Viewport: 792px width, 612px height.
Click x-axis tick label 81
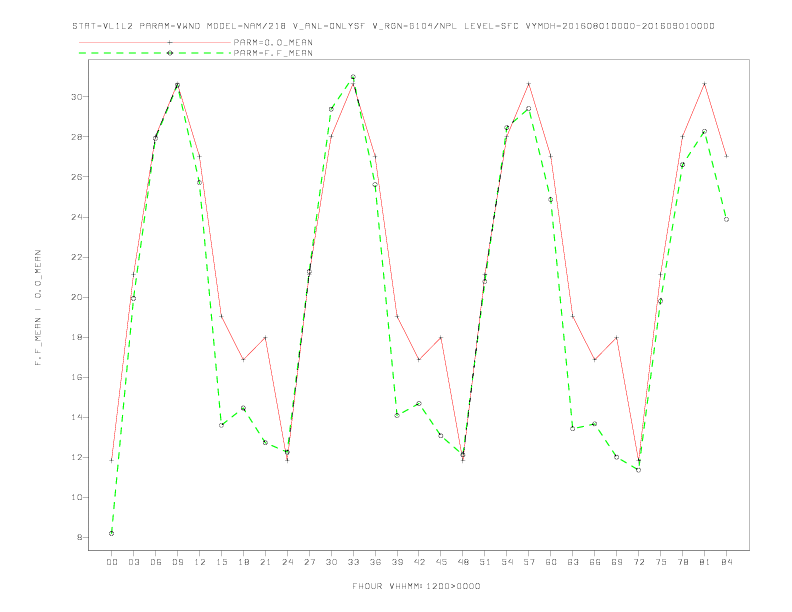point(705,562)
